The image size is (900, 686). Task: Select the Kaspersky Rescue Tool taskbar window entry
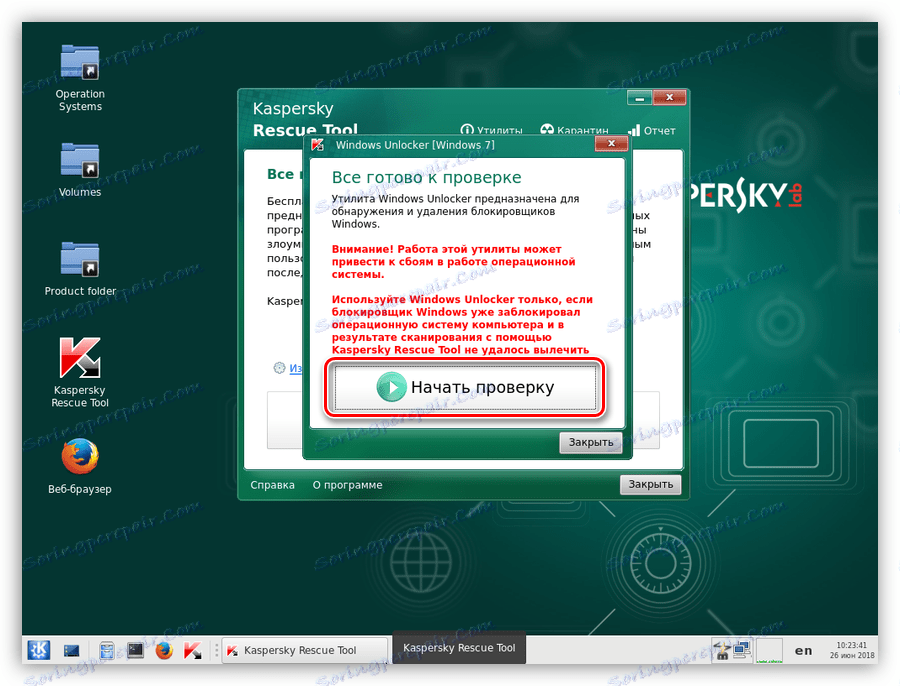coord(305,649)
